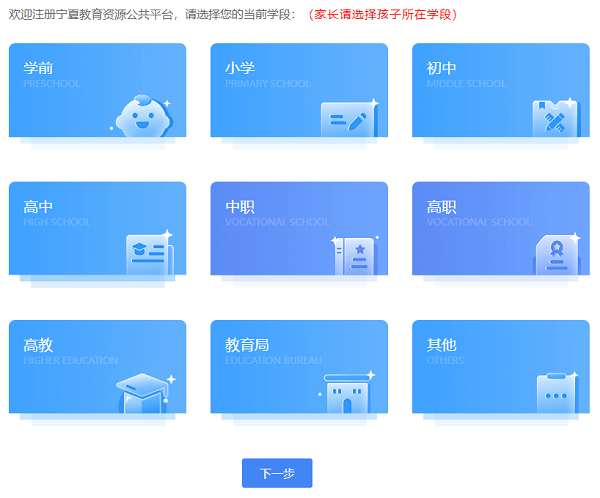Choose the 高职 title text
Image resolution: width=600 pixels, height=498 pixels.
pyautogui.click(x=441, y=207)
